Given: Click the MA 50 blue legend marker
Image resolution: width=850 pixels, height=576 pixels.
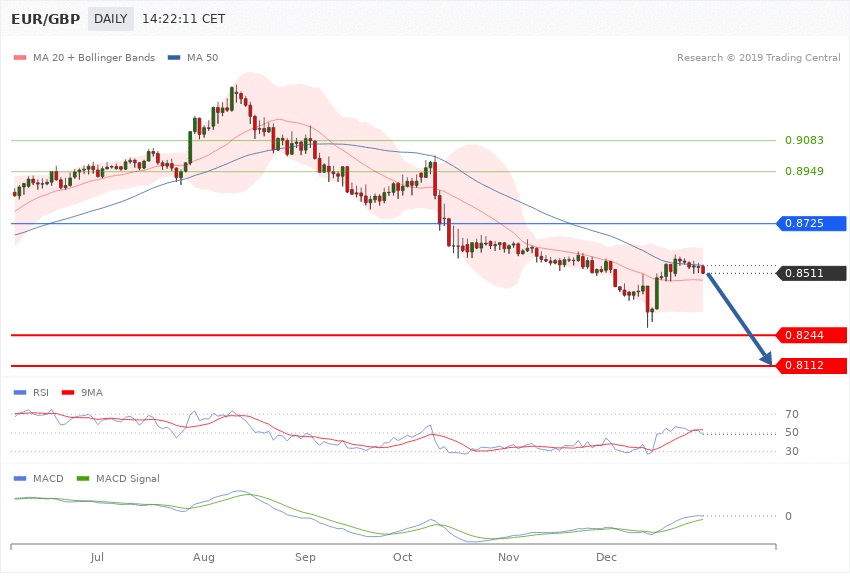Looking at the screenshot, I should pos(174,58).
